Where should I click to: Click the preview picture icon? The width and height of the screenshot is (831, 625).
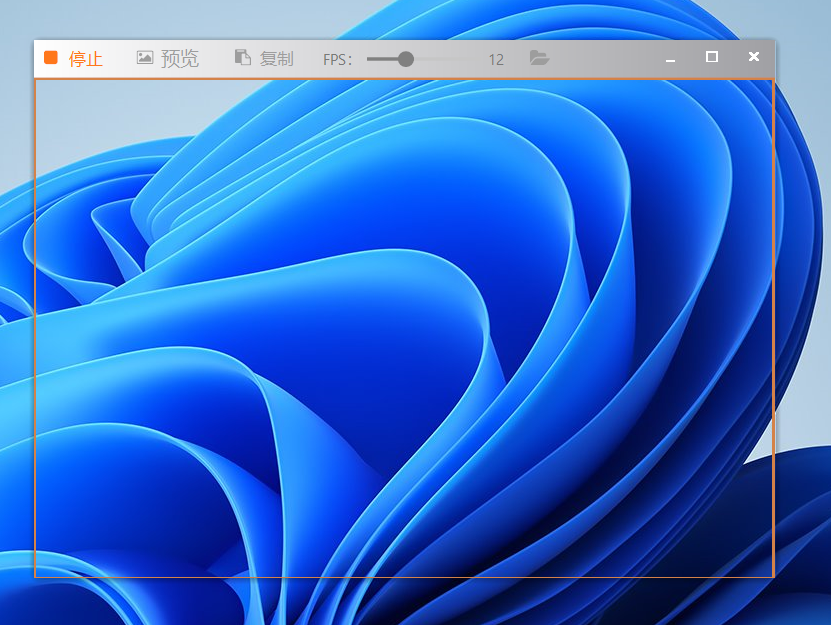tap(145, 58)
